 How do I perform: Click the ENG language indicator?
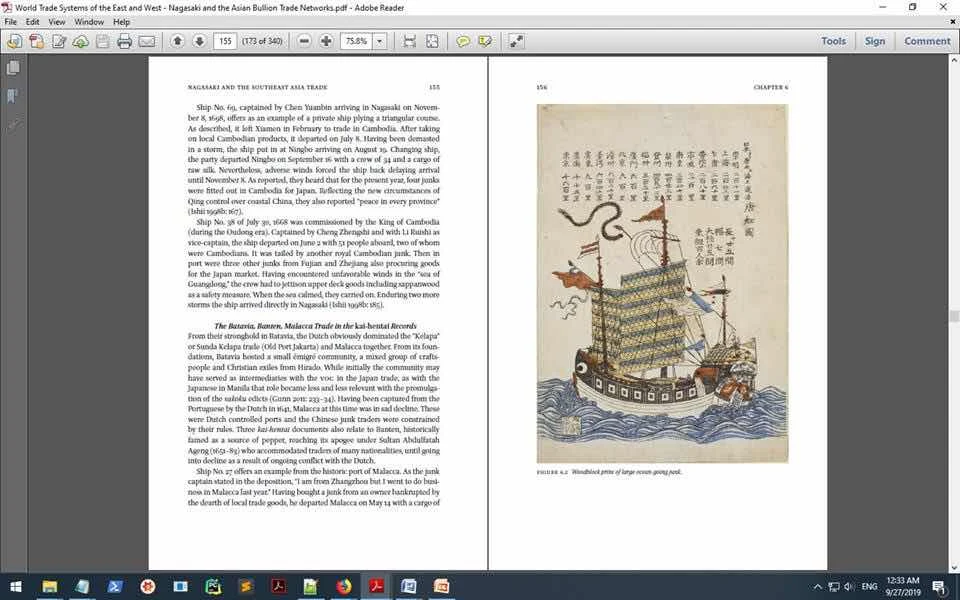click(869, 587)
